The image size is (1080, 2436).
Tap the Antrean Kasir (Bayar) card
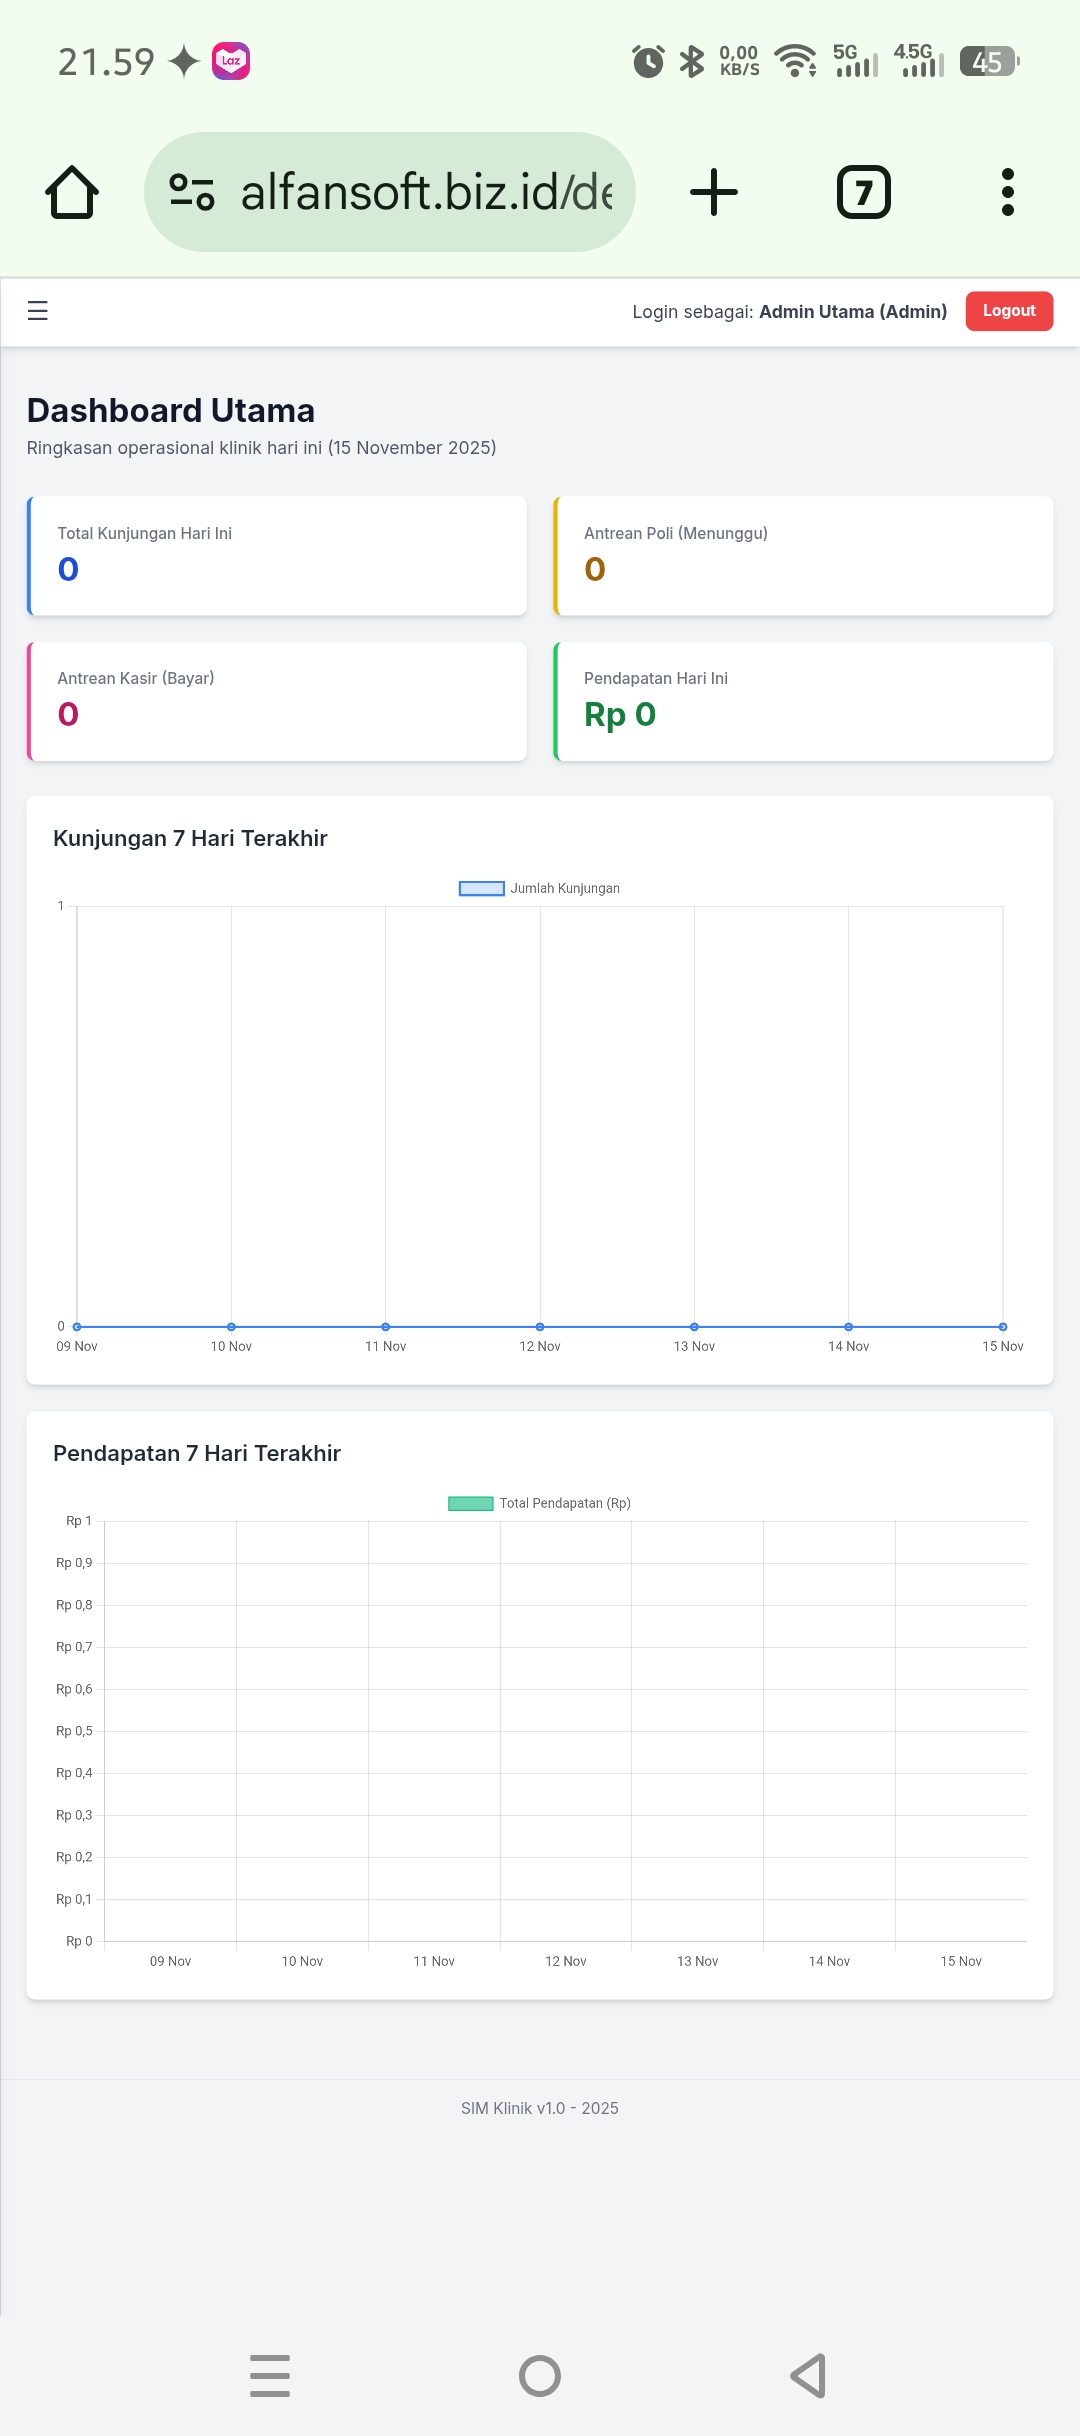click(277, 701)
